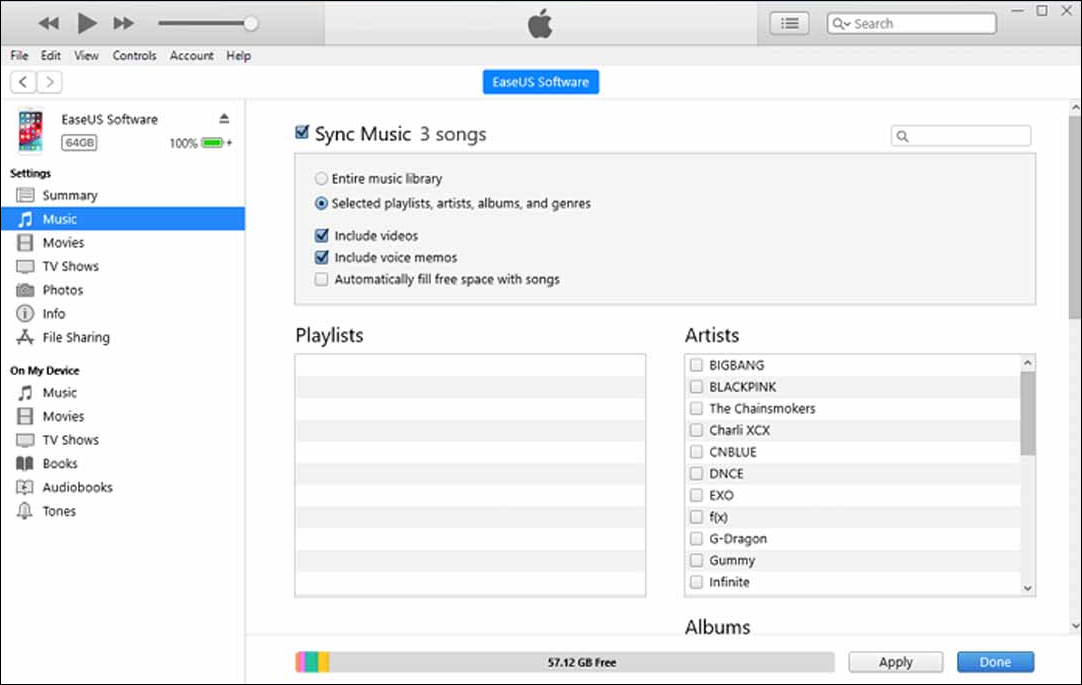Enable the Include videos checkbox

click(x=321, y=235)
